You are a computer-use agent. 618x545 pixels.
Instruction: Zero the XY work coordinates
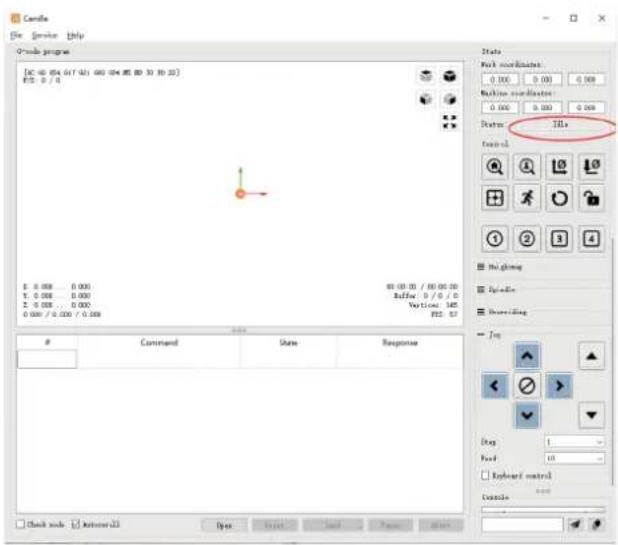point(559,166)
